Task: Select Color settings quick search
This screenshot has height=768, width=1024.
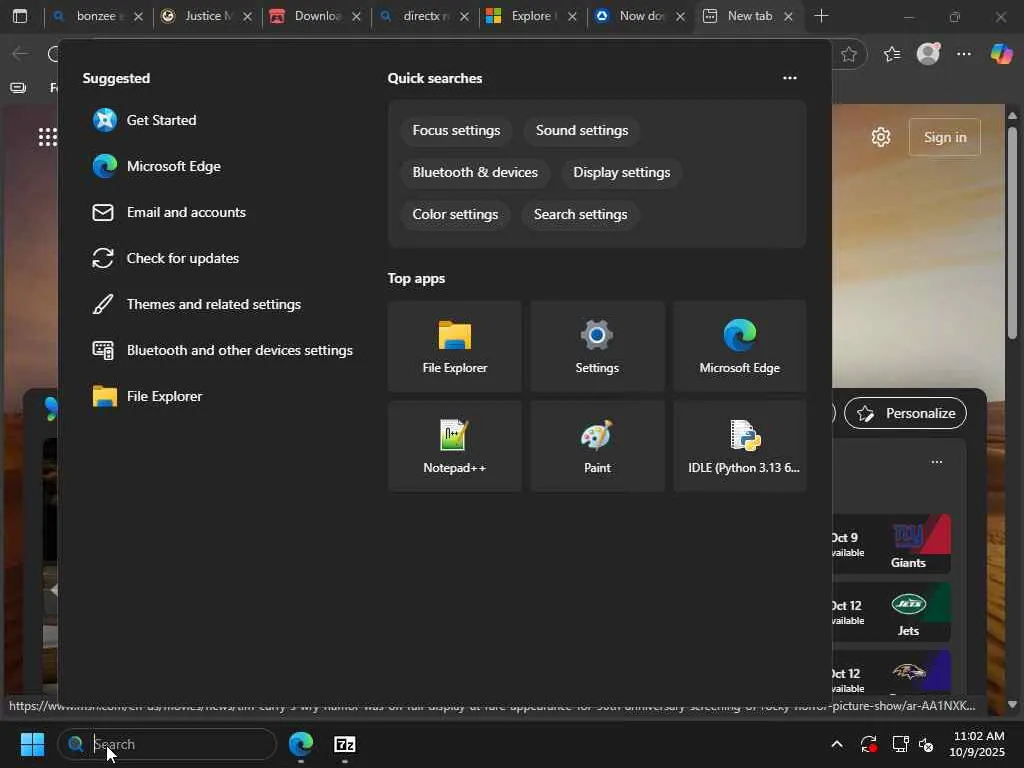Action: pyautogui.click(x=455, y=214)
